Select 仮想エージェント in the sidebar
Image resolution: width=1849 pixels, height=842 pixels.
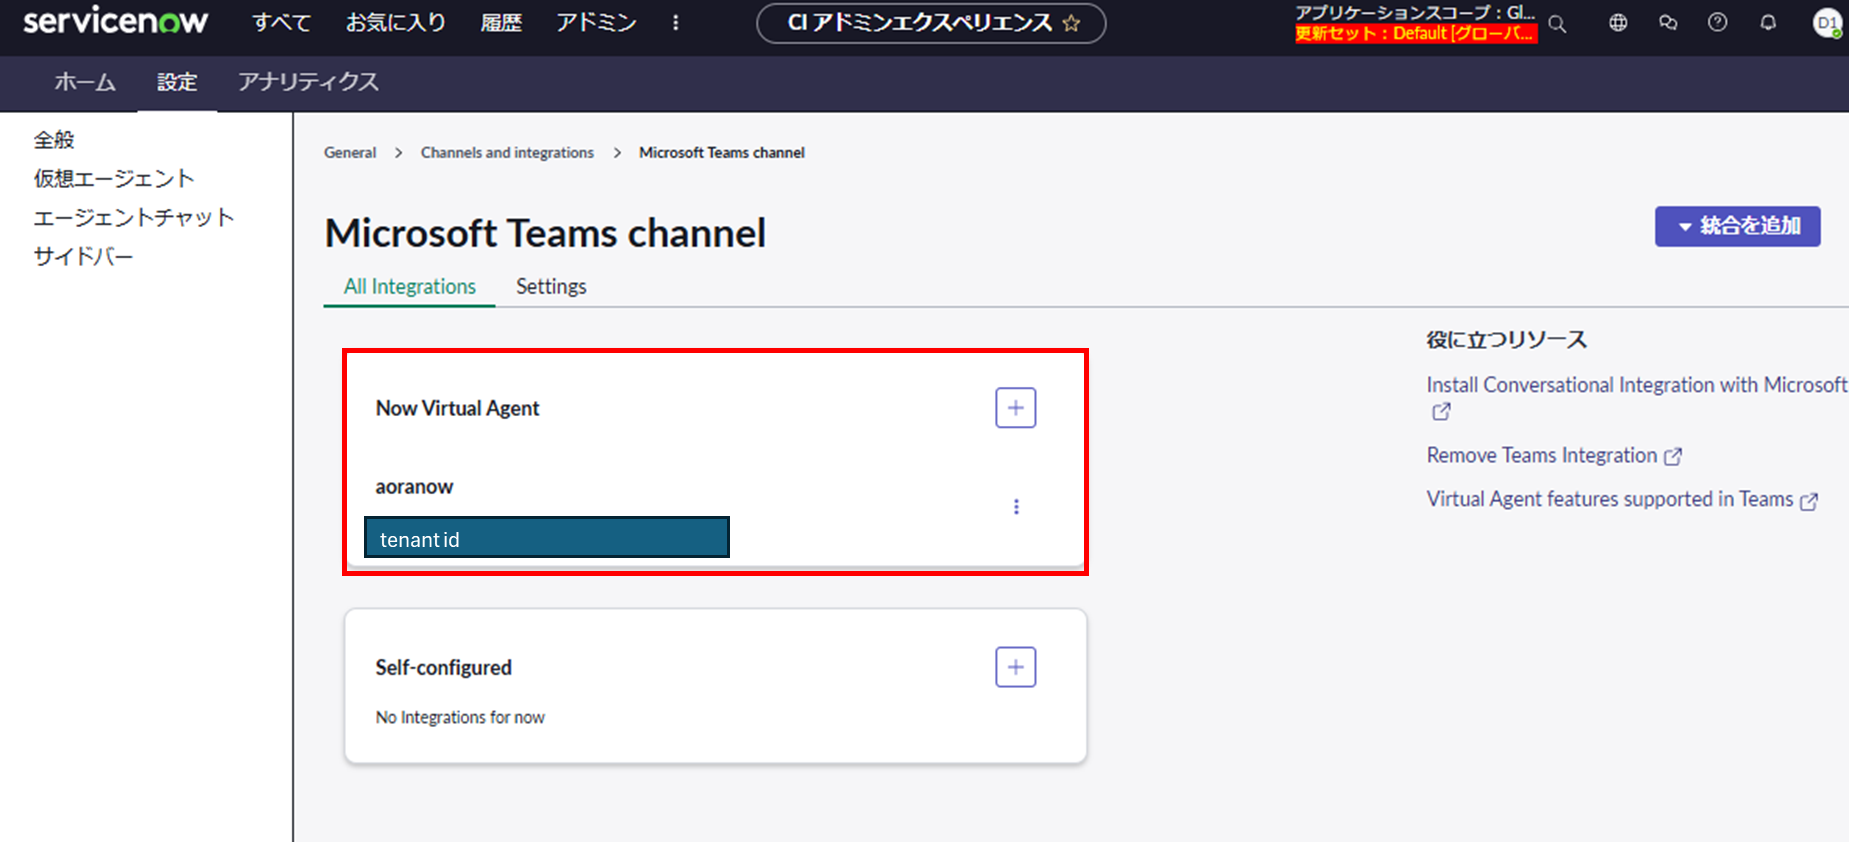coord(114,178)
